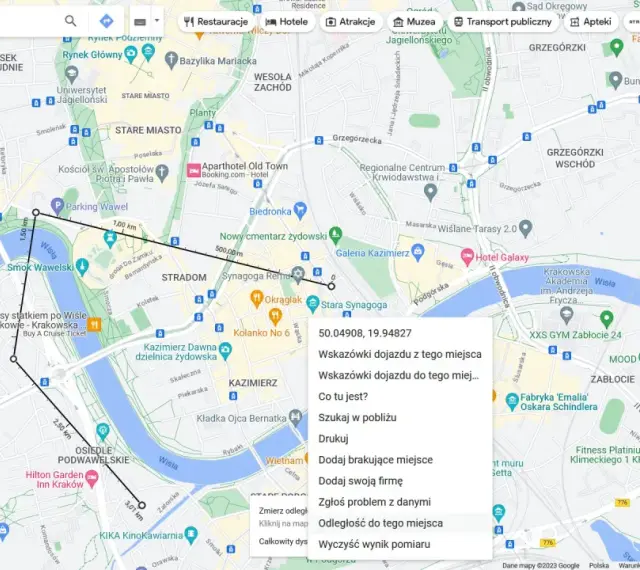Select Zgłoś problem z danymi
The image size is (640, 570).
point(400,502)
